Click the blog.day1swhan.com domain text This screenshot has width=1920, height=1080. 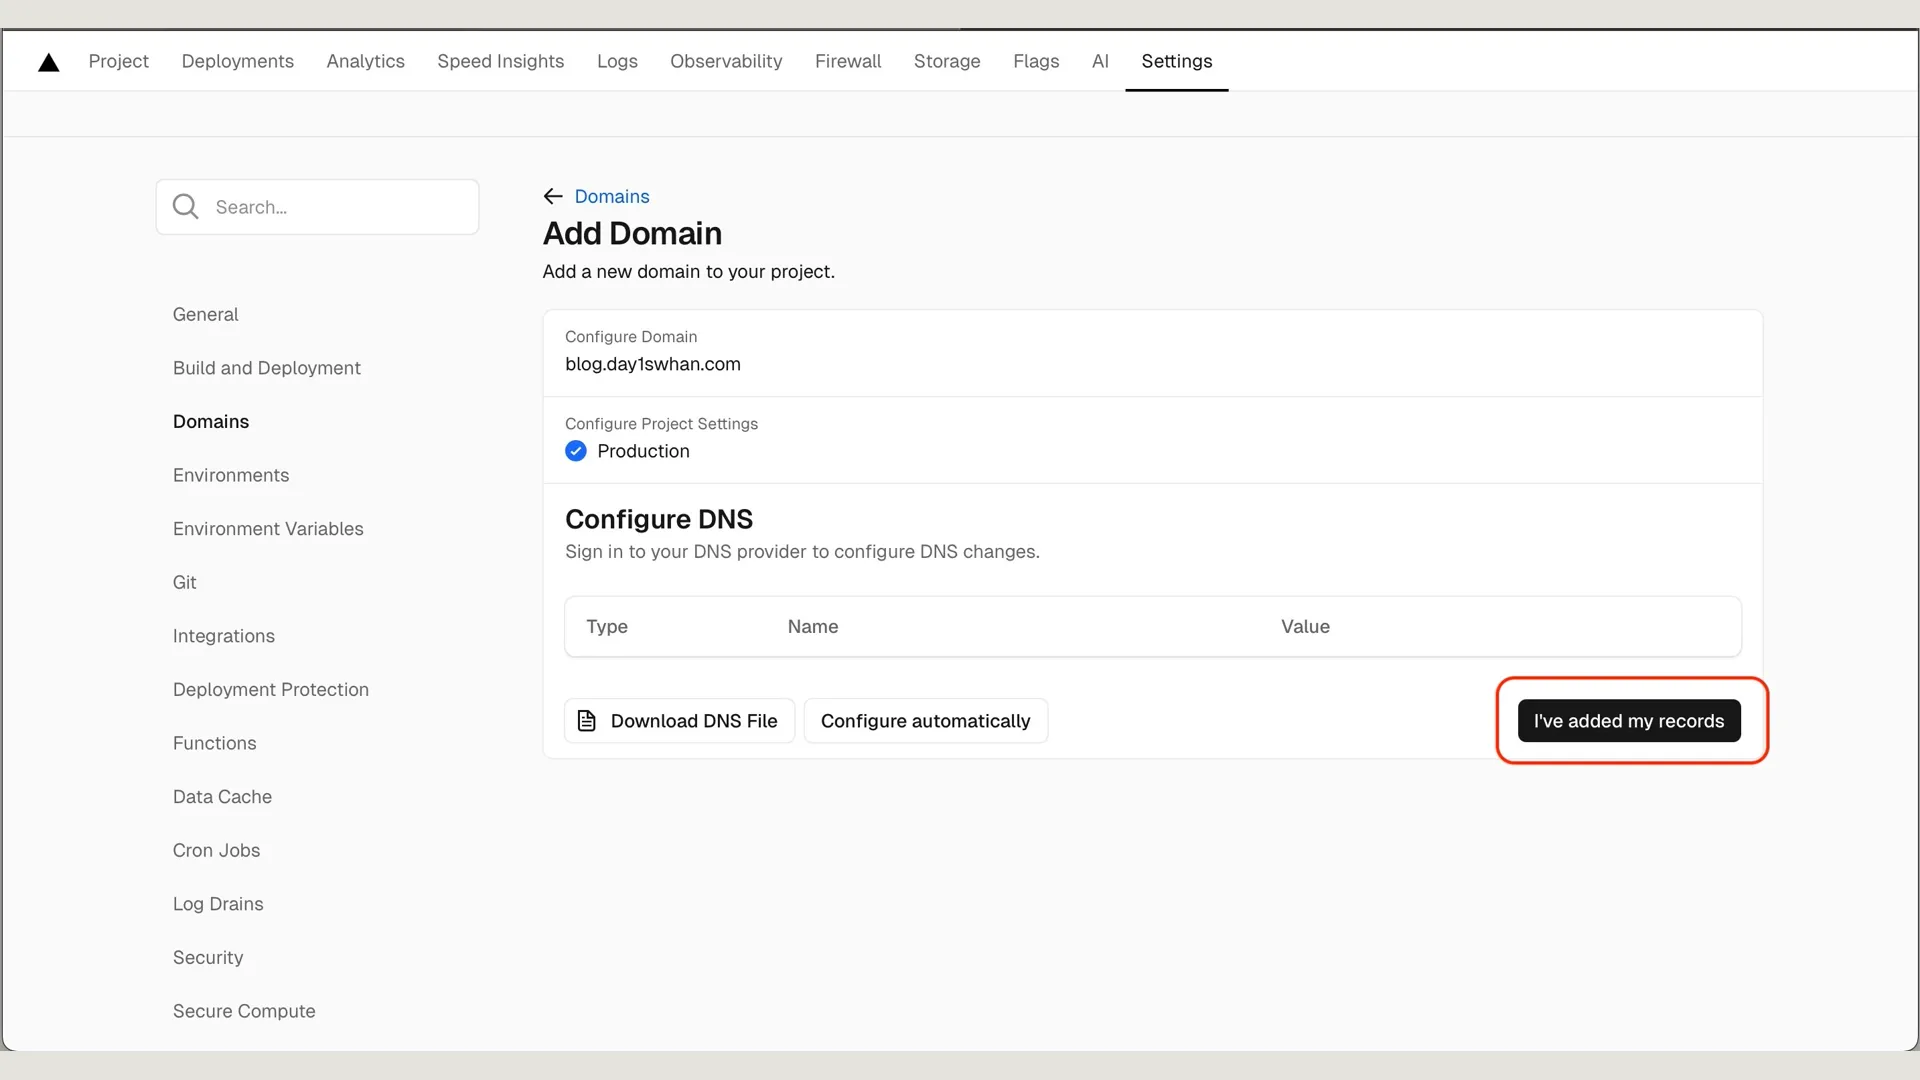(x=652, y=364)
